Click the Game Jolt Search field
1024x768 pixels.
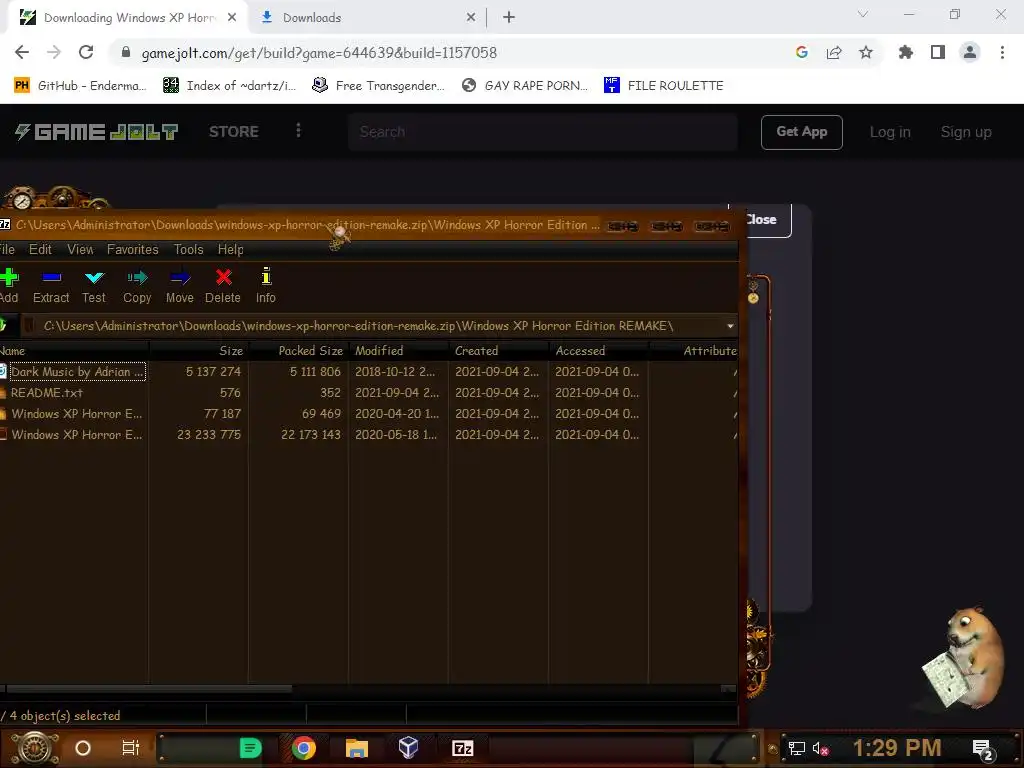pyautogui.click(x=543, y=132)
